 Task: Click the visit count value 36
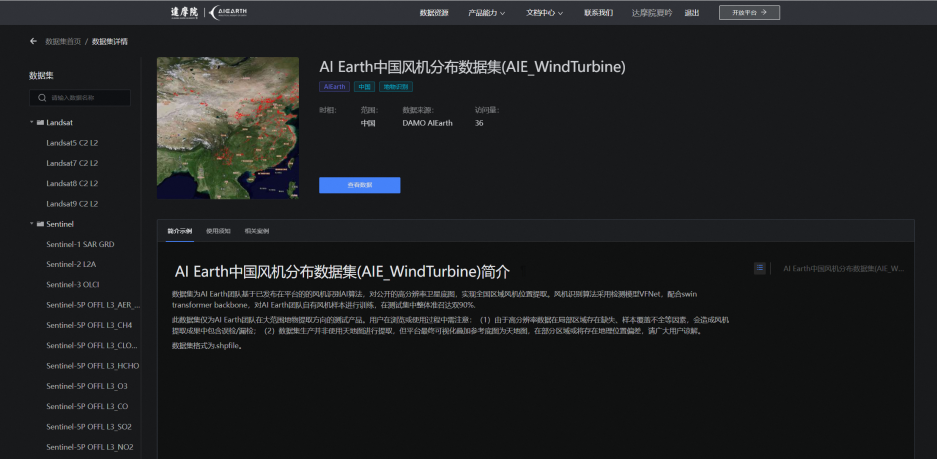479,123
